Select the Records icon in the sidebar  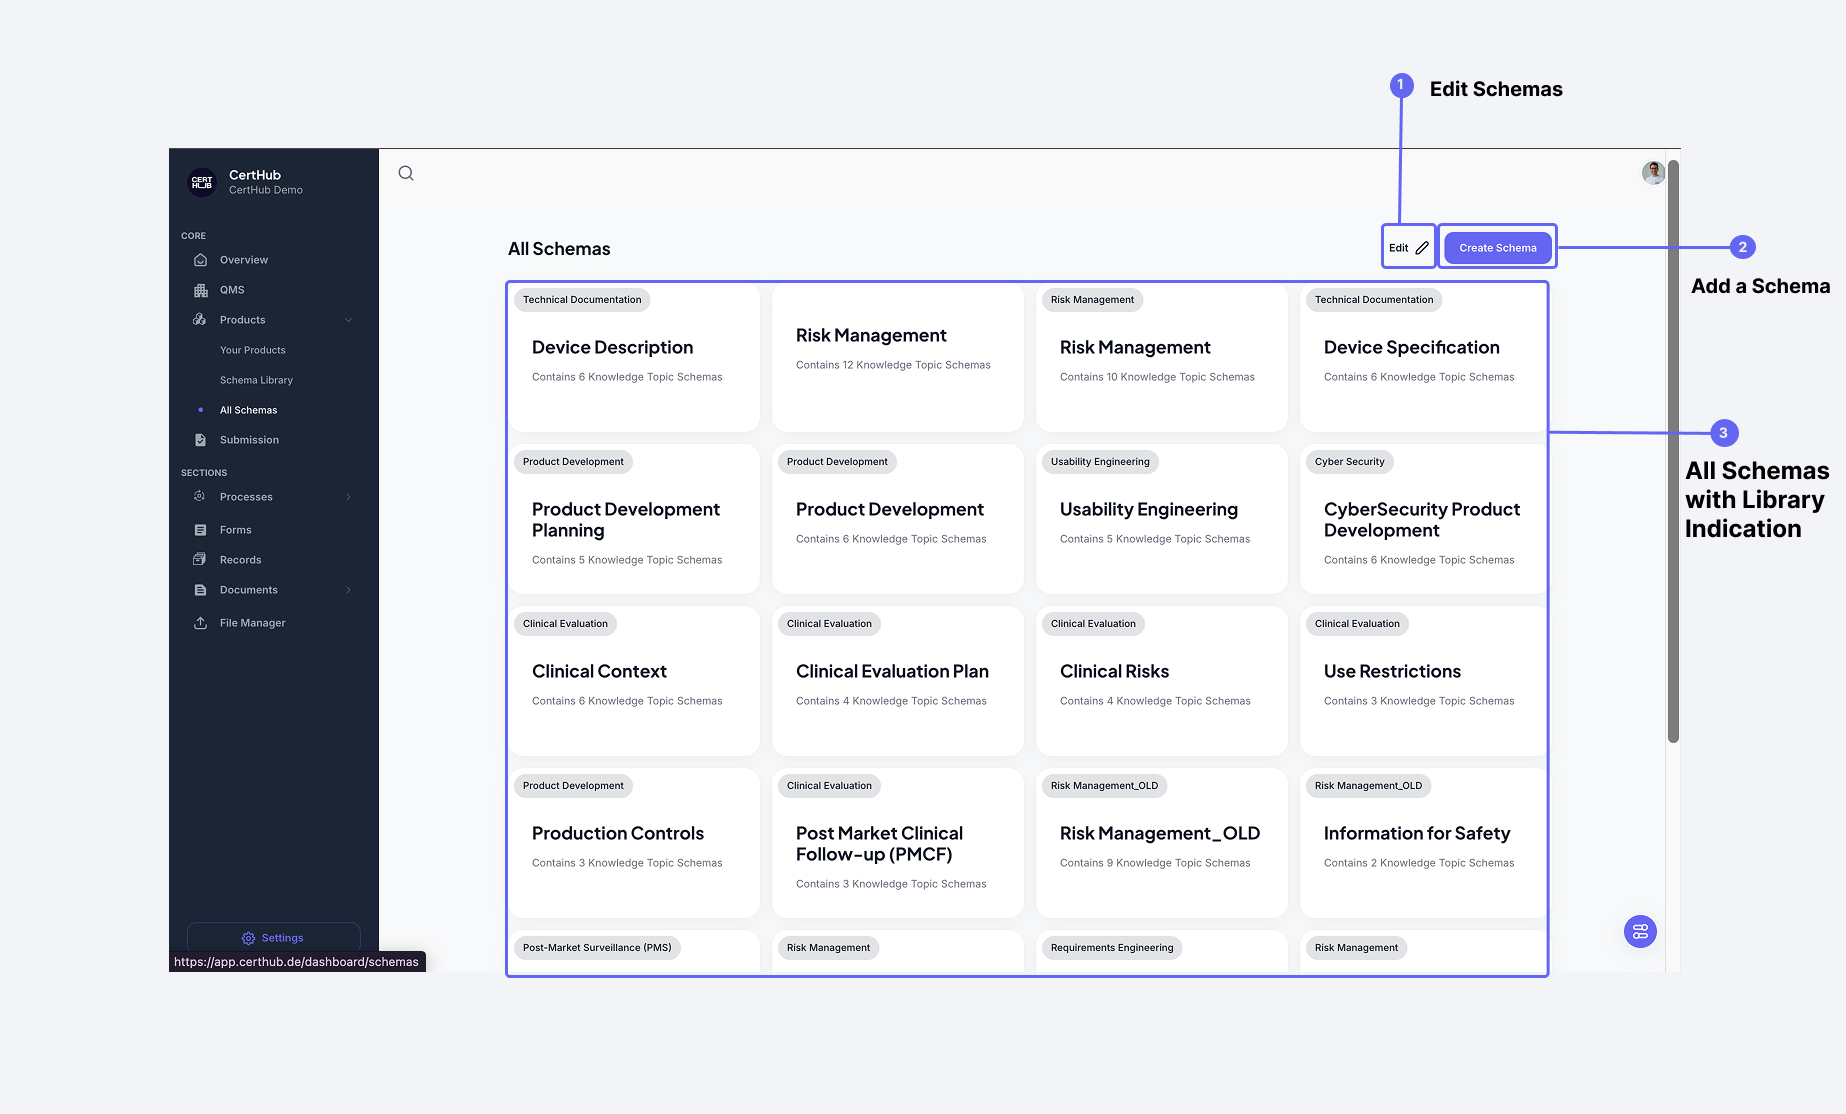(201, 559)
